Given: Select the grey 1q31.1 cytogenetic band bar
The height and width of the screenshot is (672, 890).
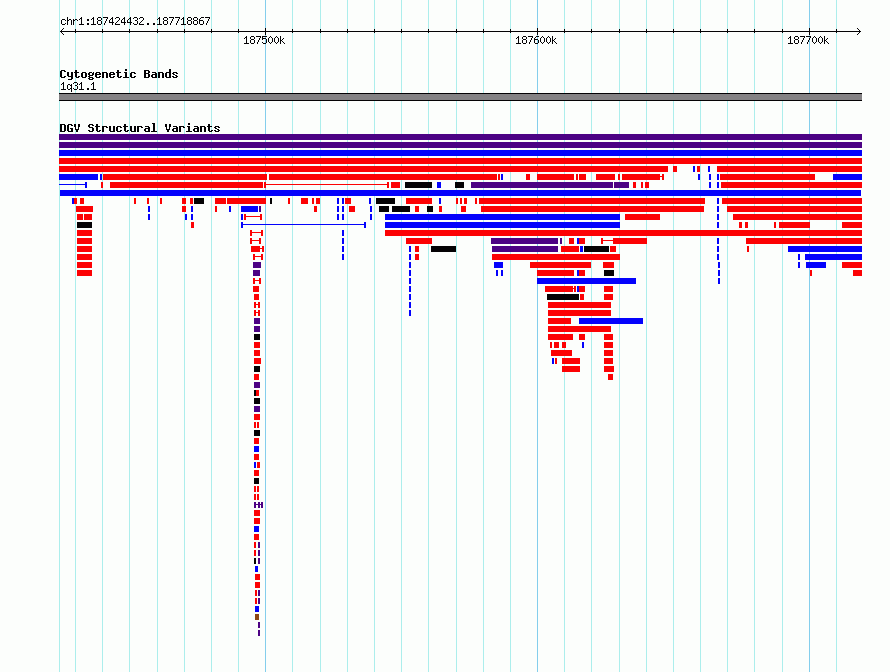Looking at the screenshot, I should coord(460,97).
